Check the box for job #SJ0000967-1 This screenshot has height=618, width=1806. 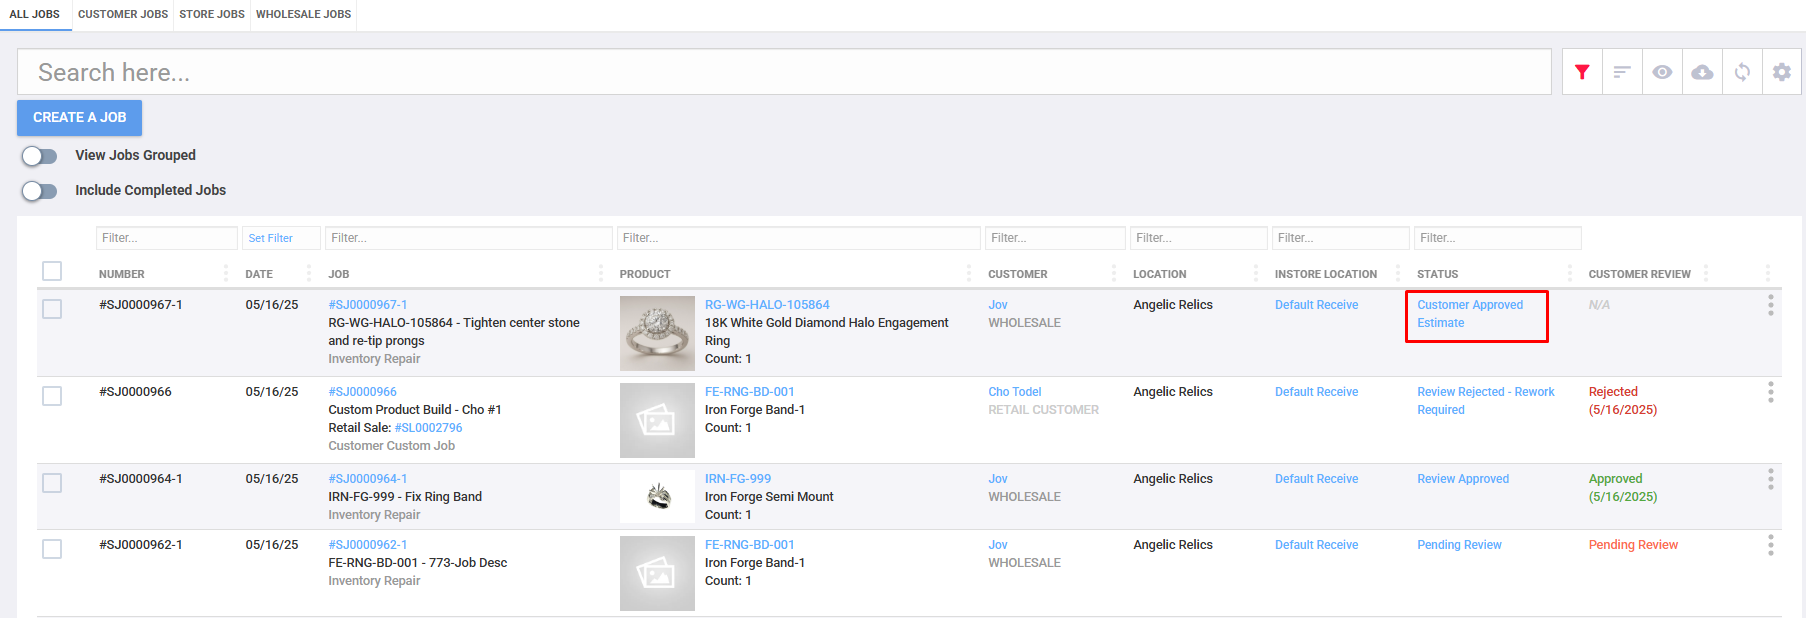coord(52,309)
